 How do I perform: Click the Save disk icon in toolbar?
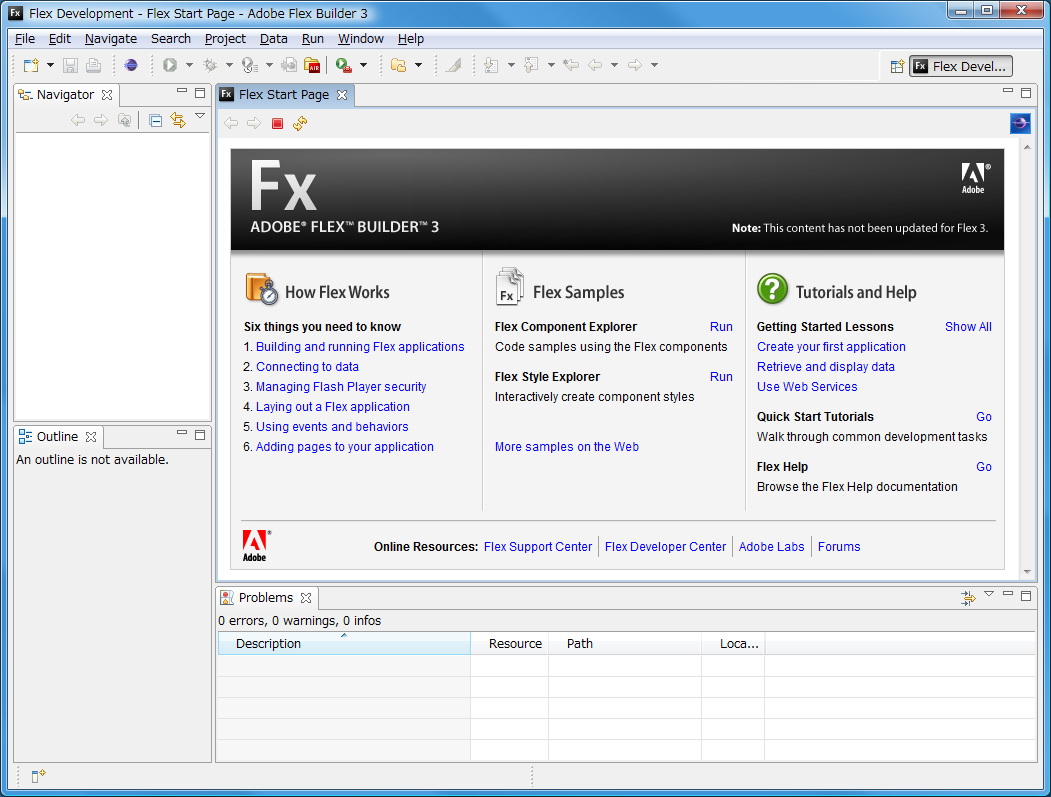click(70, 65)
